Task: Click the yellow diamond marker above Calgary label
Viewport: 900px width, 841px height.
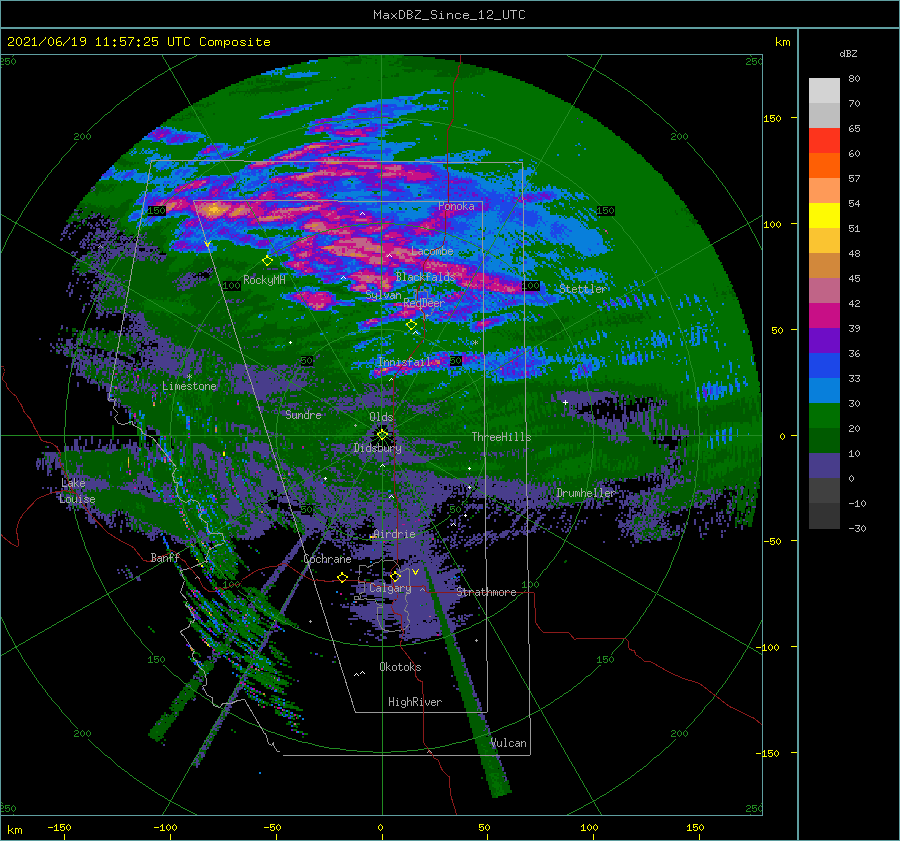Action: [x=395, y=576]
